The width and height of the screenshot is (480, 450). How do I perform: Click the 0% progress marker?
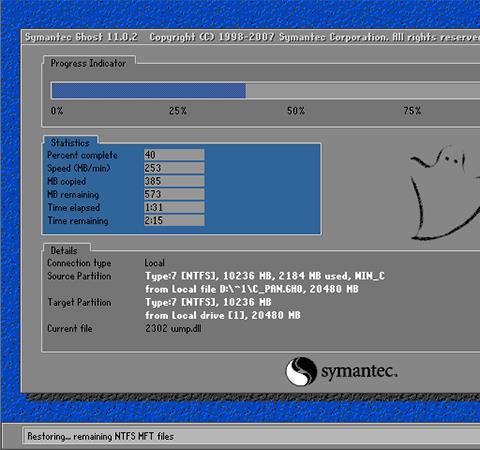click(x=57, y=111)
